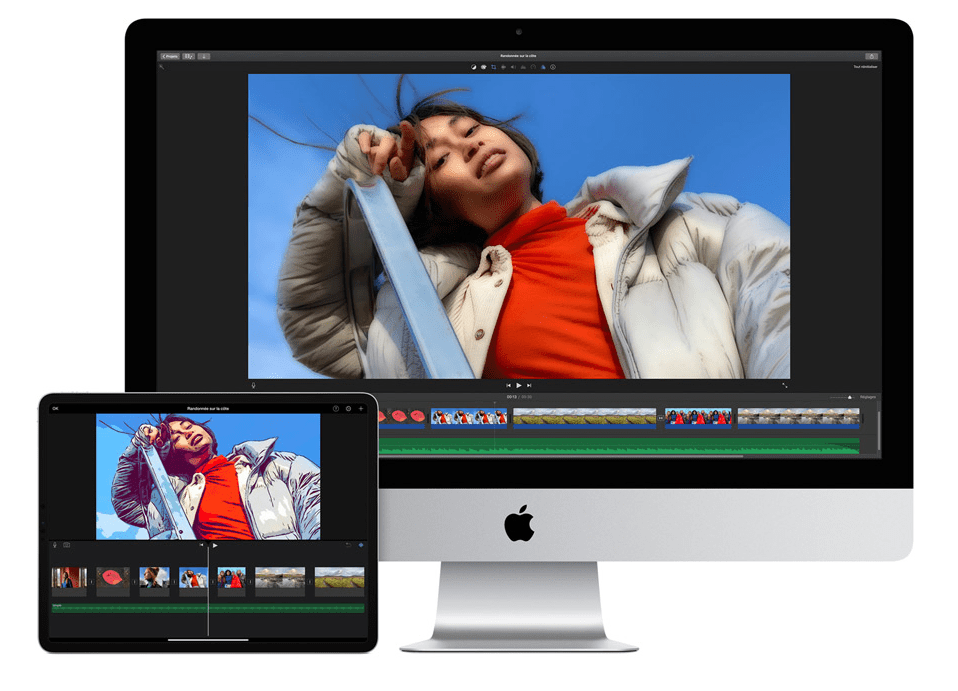
Task: Tap the camera icon on the iPad toolbar
Action: [65, 546]
